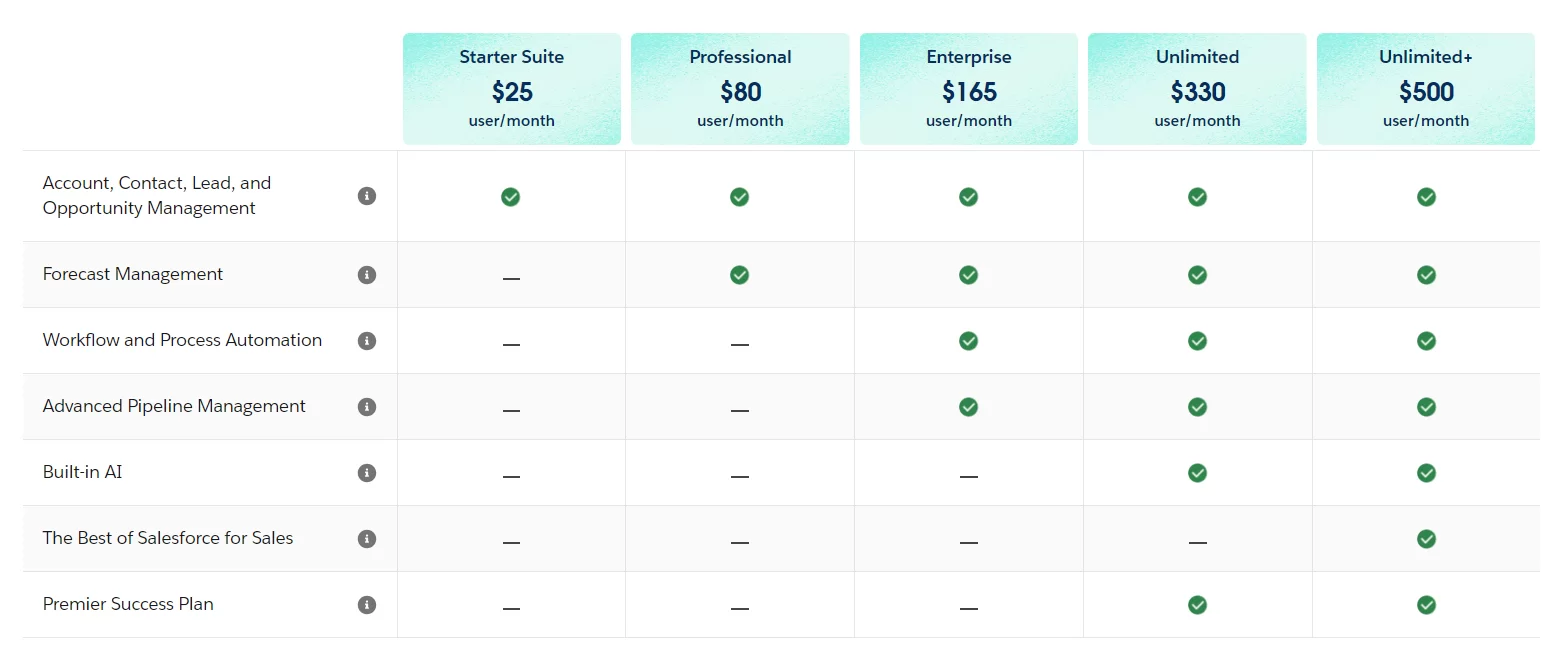
Task: Click the dash under Unlimited for The Best of Salesforce for Sales
Action: tap(1197, 541)
